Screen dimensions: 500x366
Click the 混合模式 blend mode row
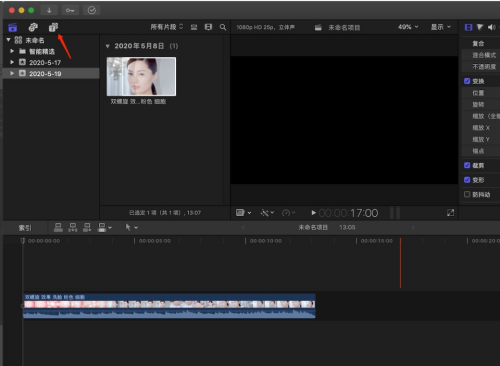(x=481, y=55)
